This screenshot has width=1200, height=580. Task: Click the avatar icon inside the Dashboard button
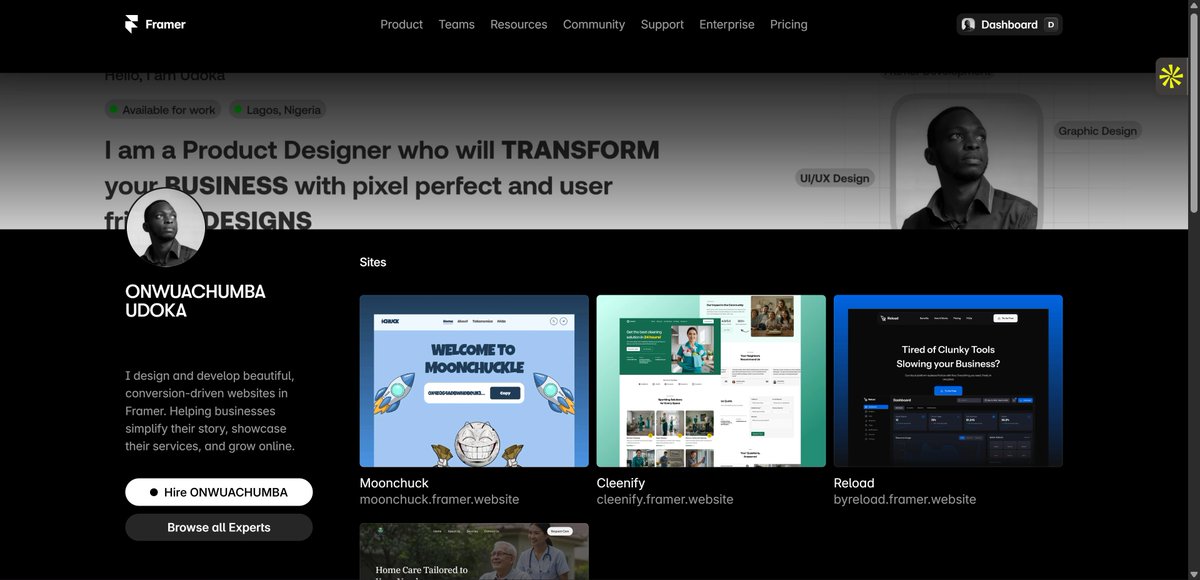[x=967, y=23]
